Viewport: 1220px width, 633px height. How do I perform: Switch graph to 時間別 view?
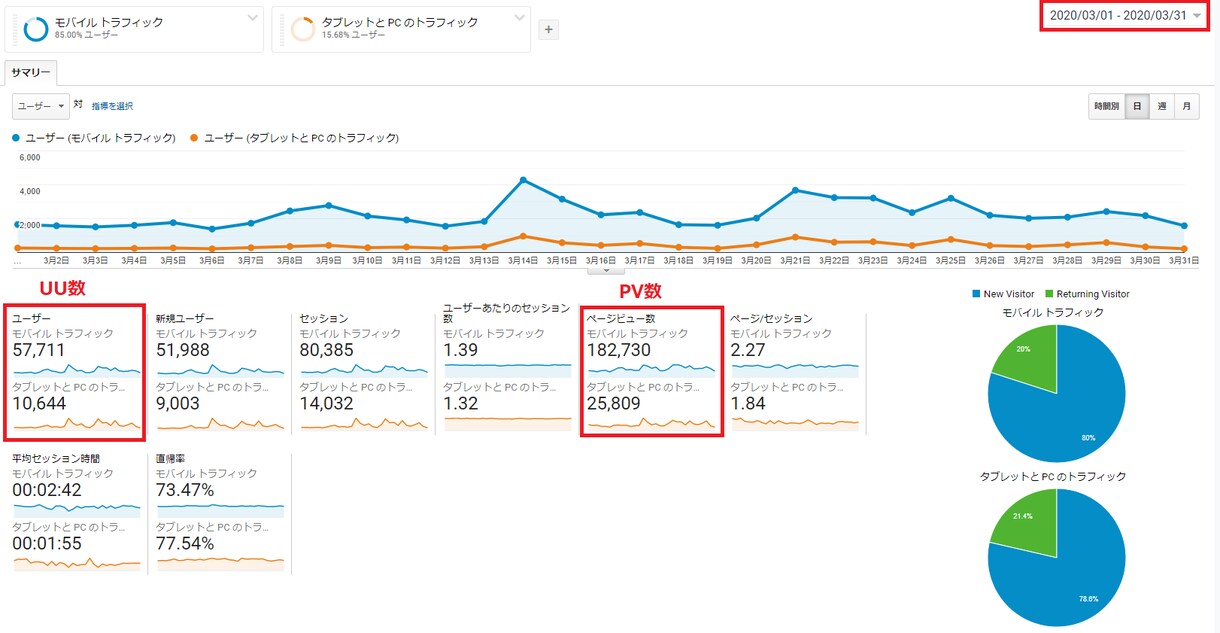point(1107,106)
